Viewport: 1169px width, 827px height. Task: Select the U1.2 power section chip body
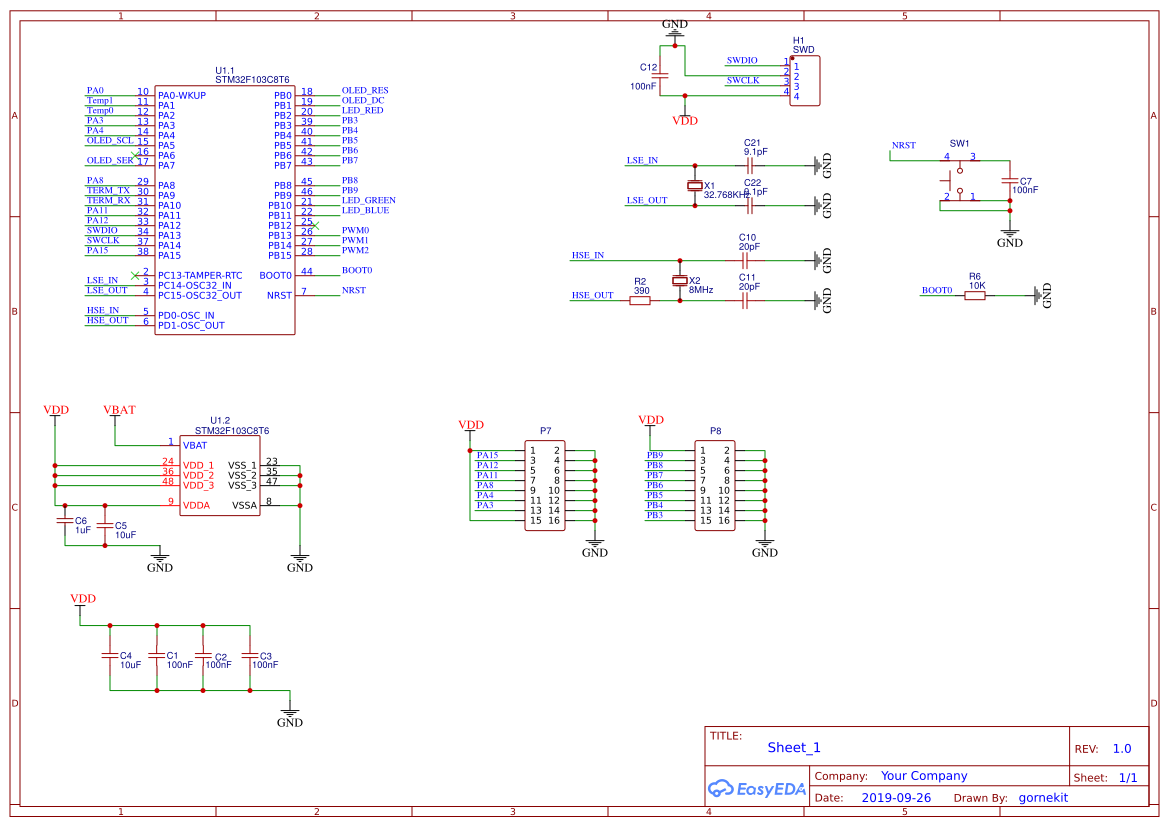tap(220, 475)
